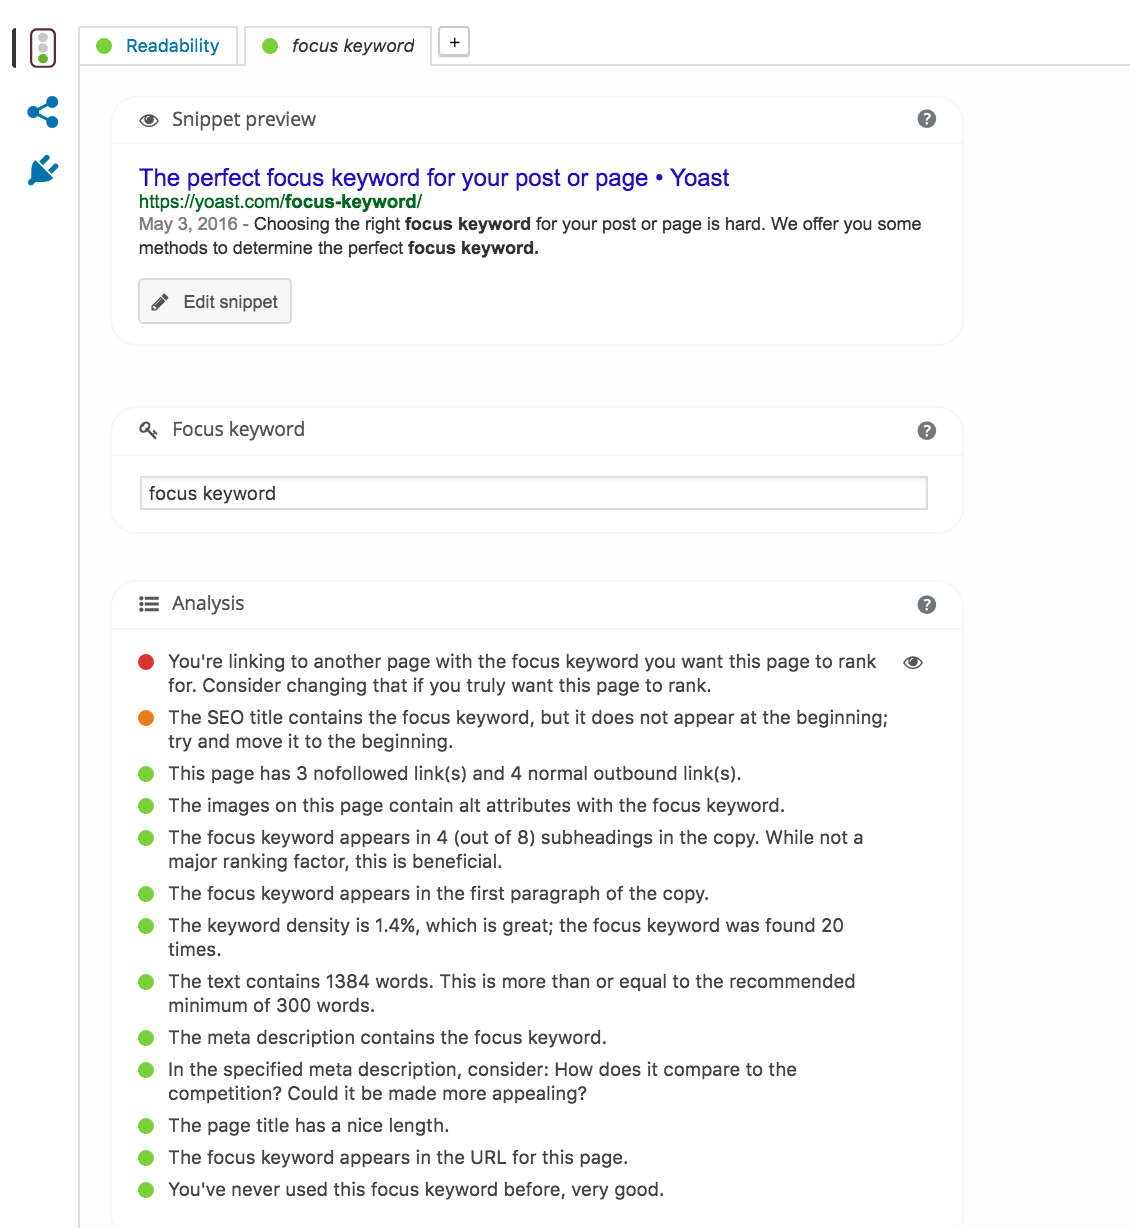Open the snippet preview title link
The height and width of the screenshot is (1228, 1130).
pyautogui.click(x=433, y=177)
